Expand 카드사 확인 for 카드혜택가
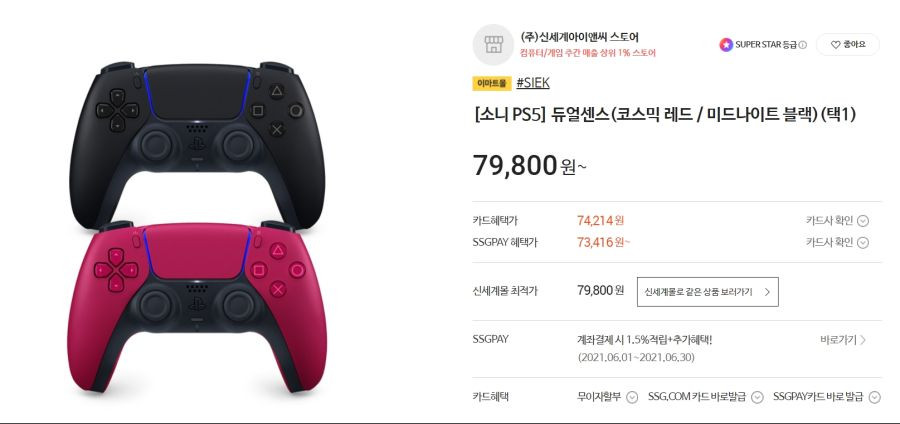900x424 pixels. [x=863, y=221]
